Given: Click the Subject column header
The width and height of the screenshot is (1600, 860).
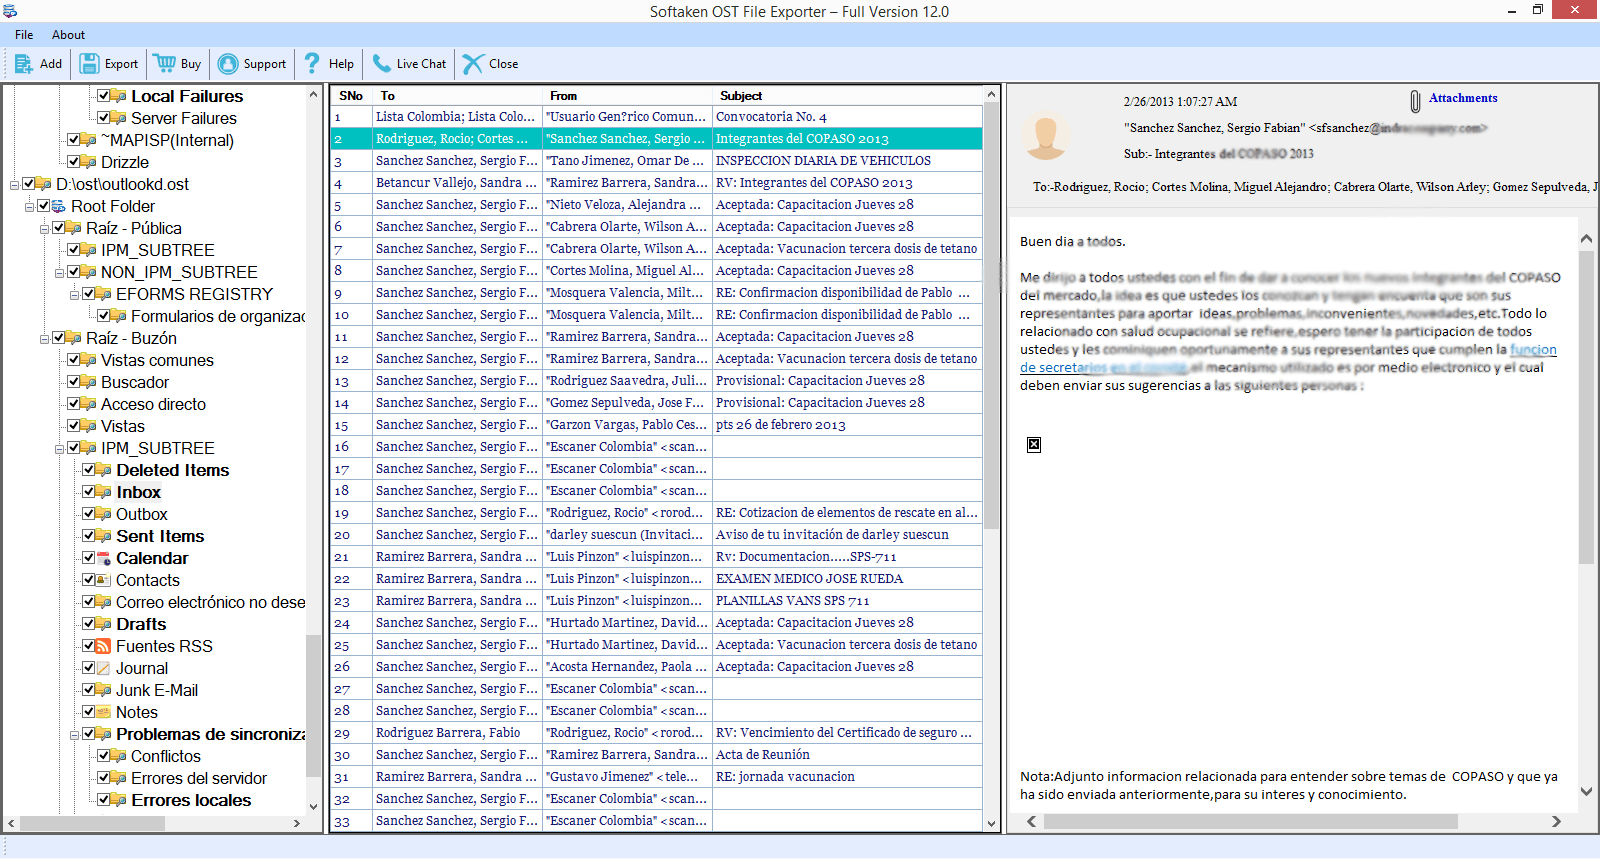Looking at the screenshot, I should pos(741,96).
